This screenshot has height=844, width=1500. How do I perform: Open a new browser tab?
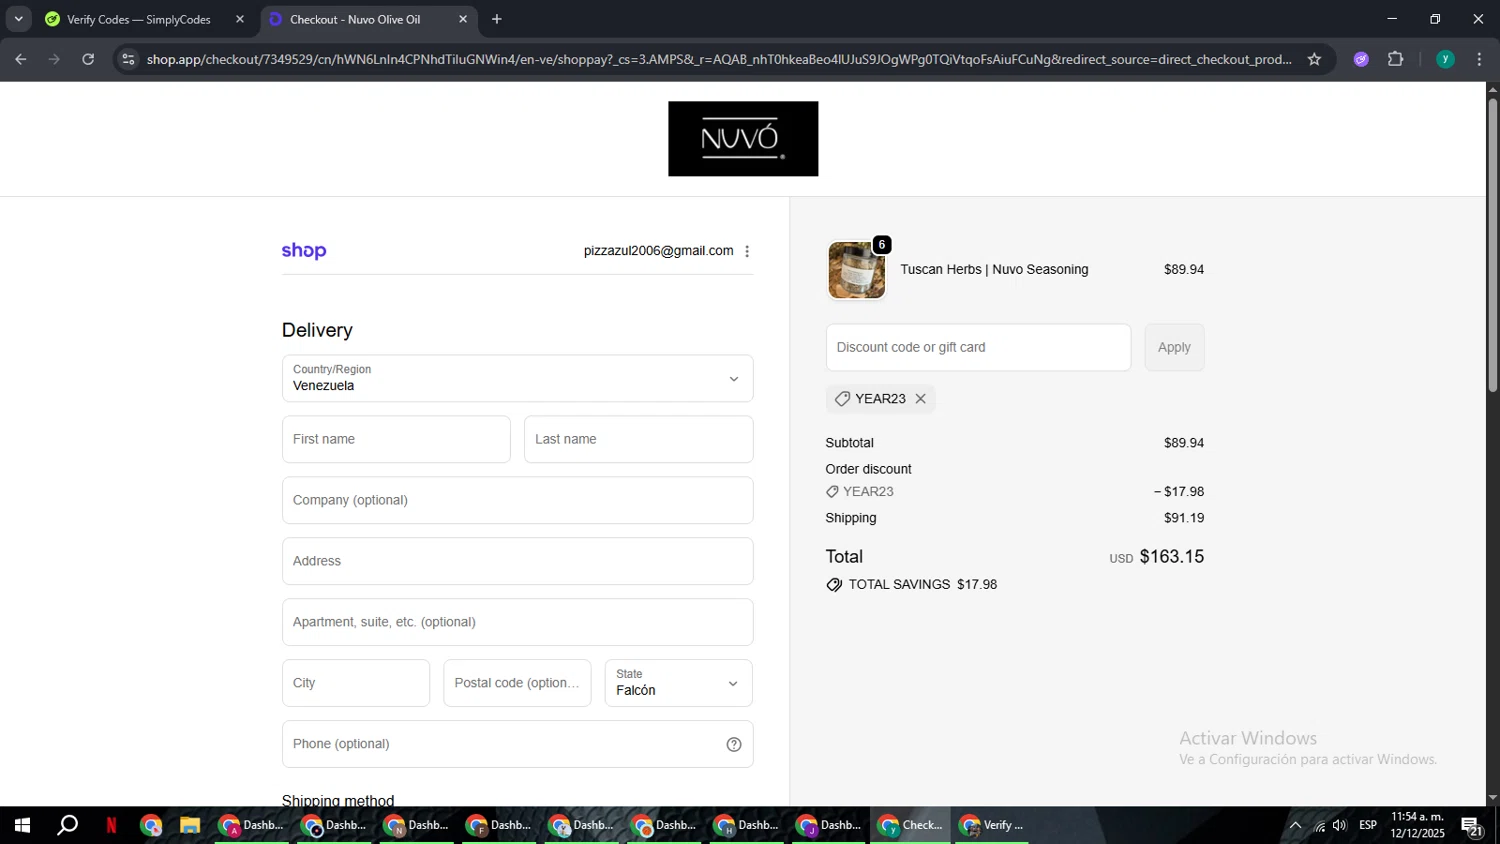497,19
